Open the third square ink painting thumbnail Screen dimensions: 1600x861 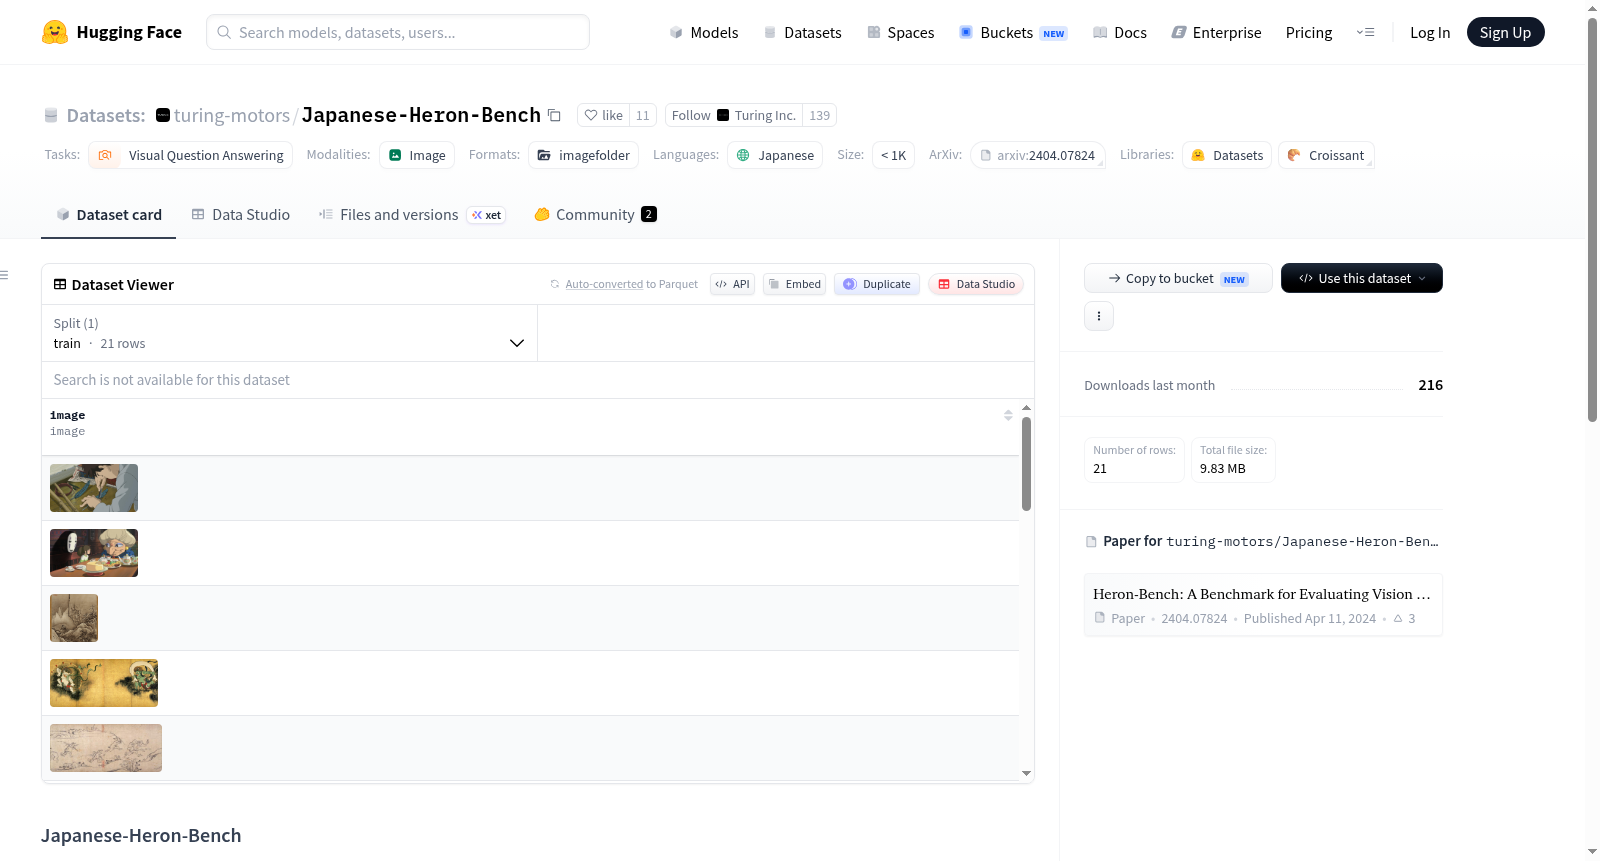click(74, 618)
